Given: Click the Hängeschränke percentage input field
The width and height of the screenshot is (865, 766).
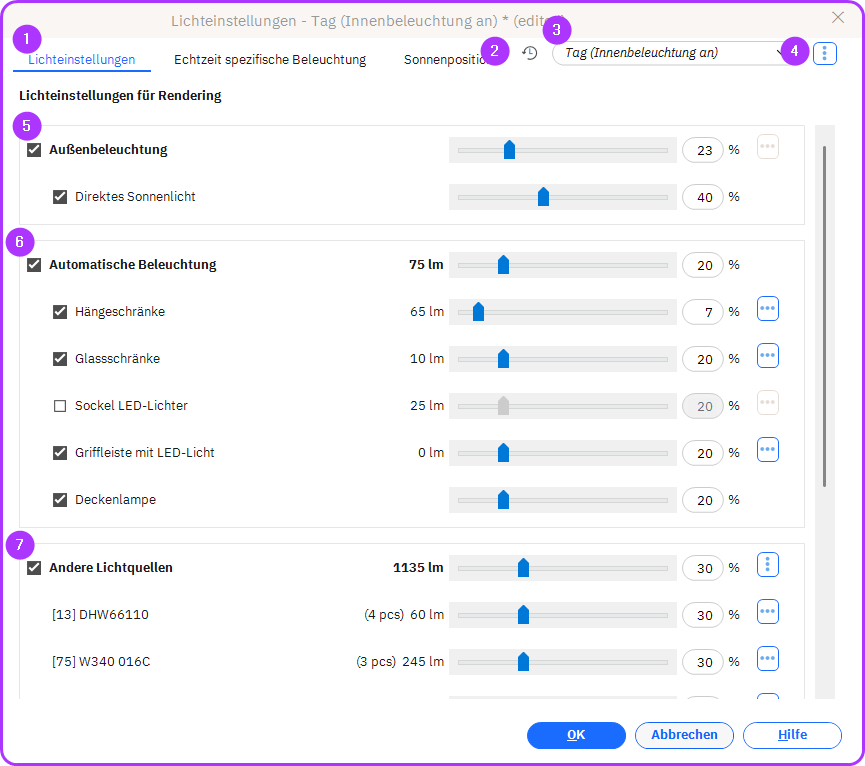Looking at the screenshot, I should pos(702,312).
